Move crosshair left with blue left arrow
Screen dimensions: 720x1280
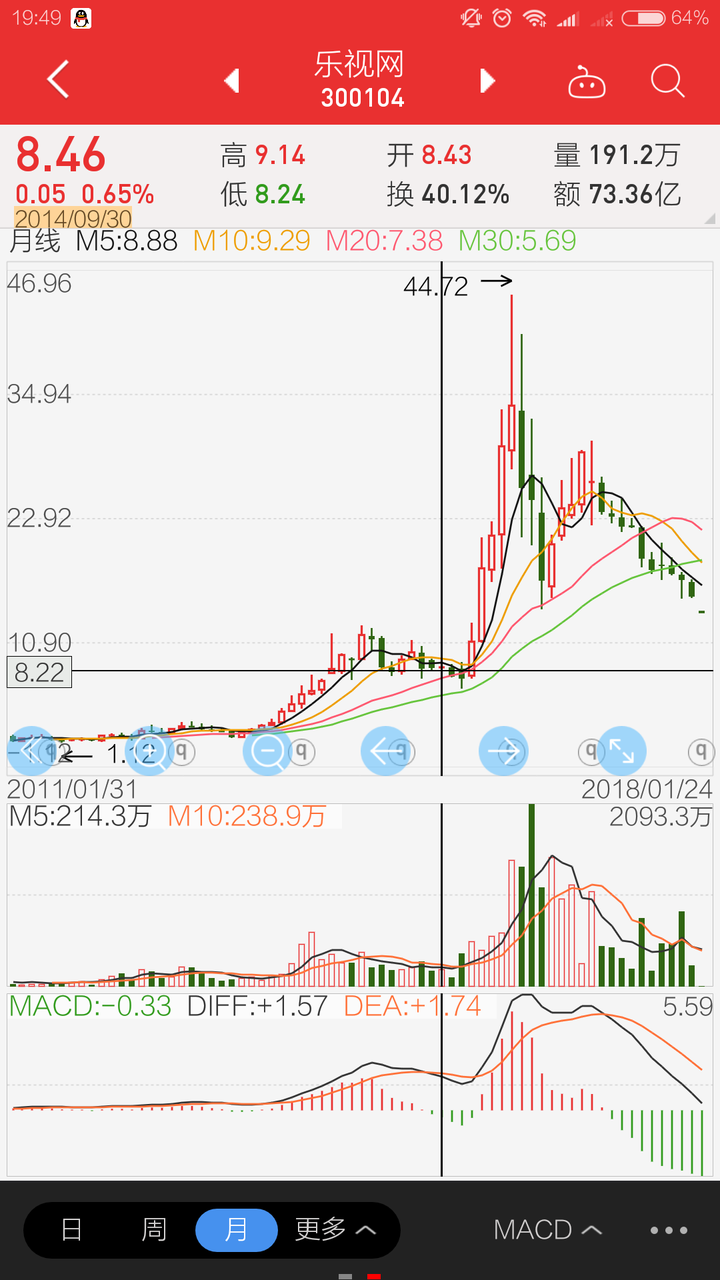385,750
